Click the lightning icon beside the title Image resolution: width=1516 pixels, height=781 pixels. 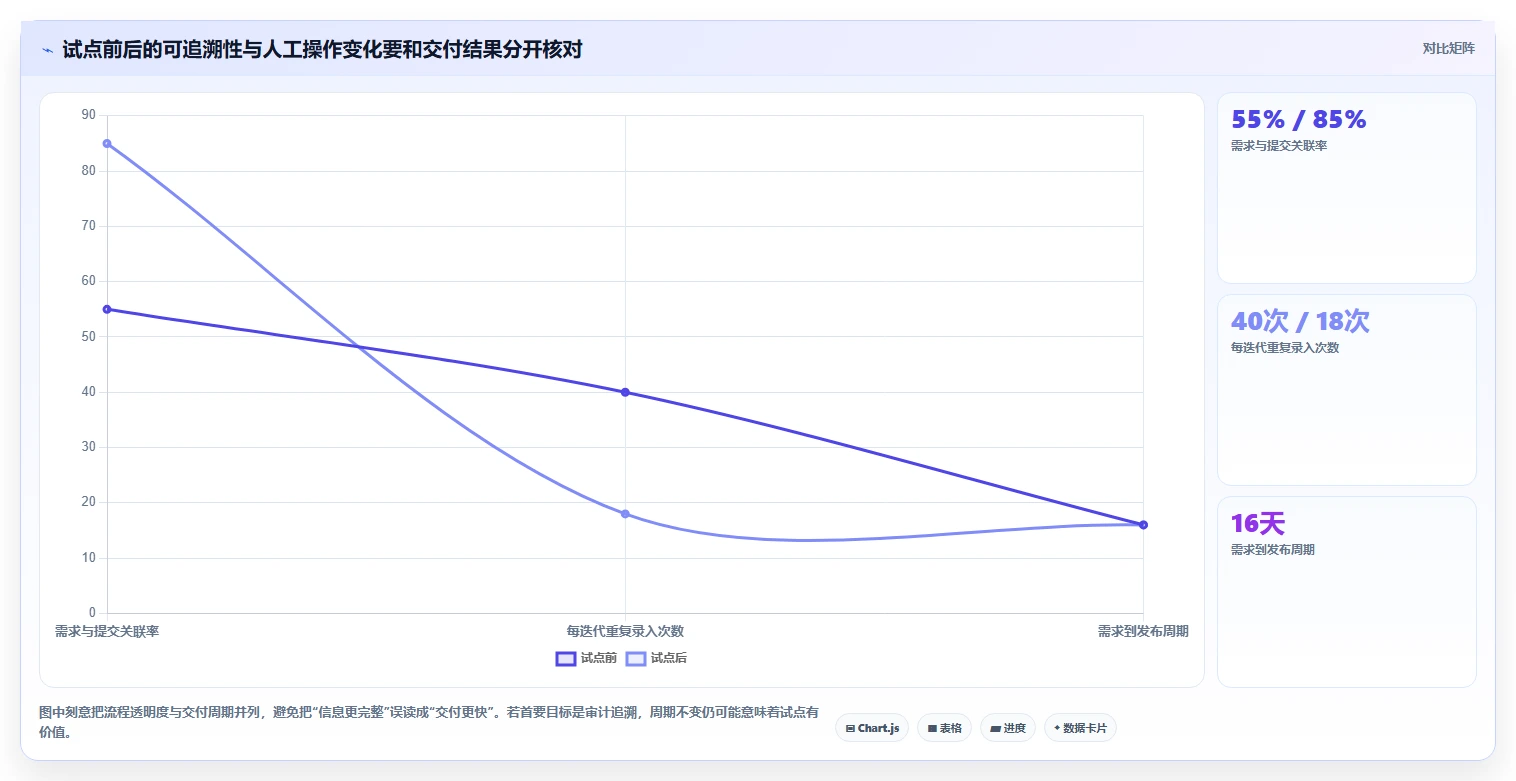coord(47,50)
